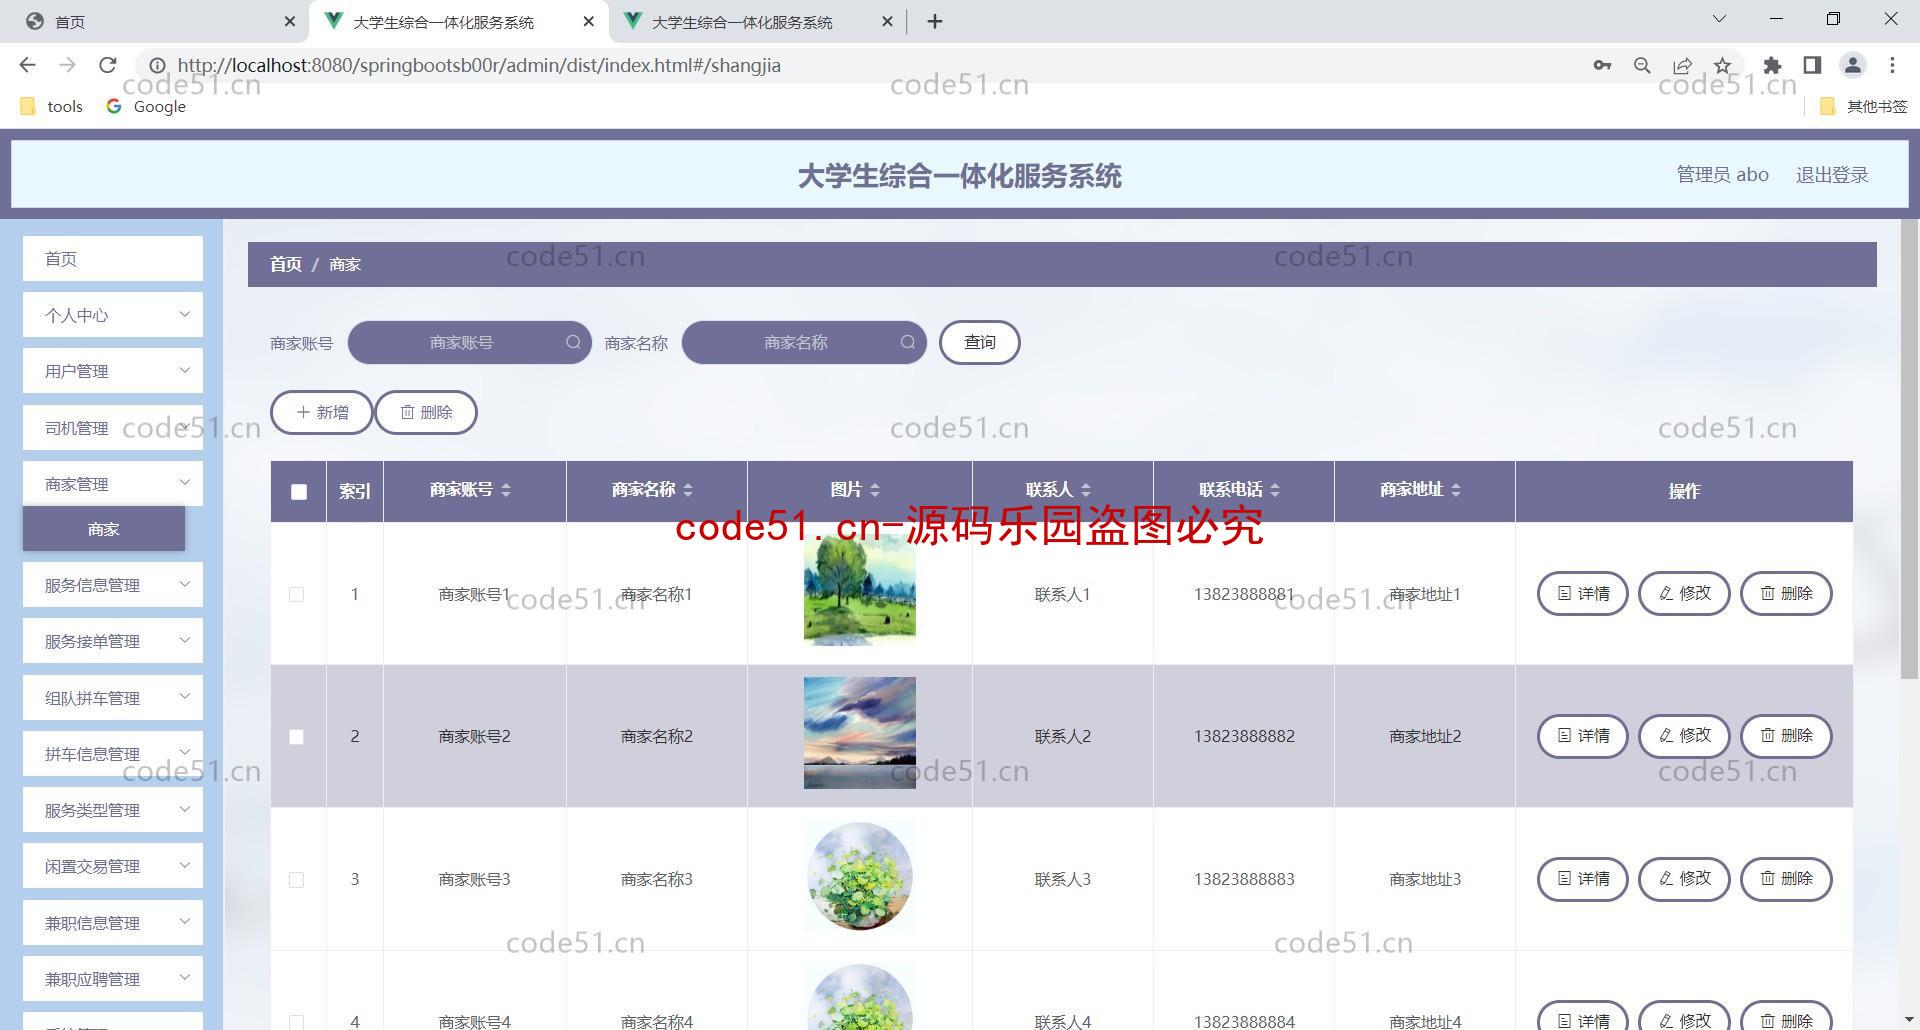1920x1030 pixels.
Task: Go to 首页 in the sidebar
Action: (x=113, y=259)
